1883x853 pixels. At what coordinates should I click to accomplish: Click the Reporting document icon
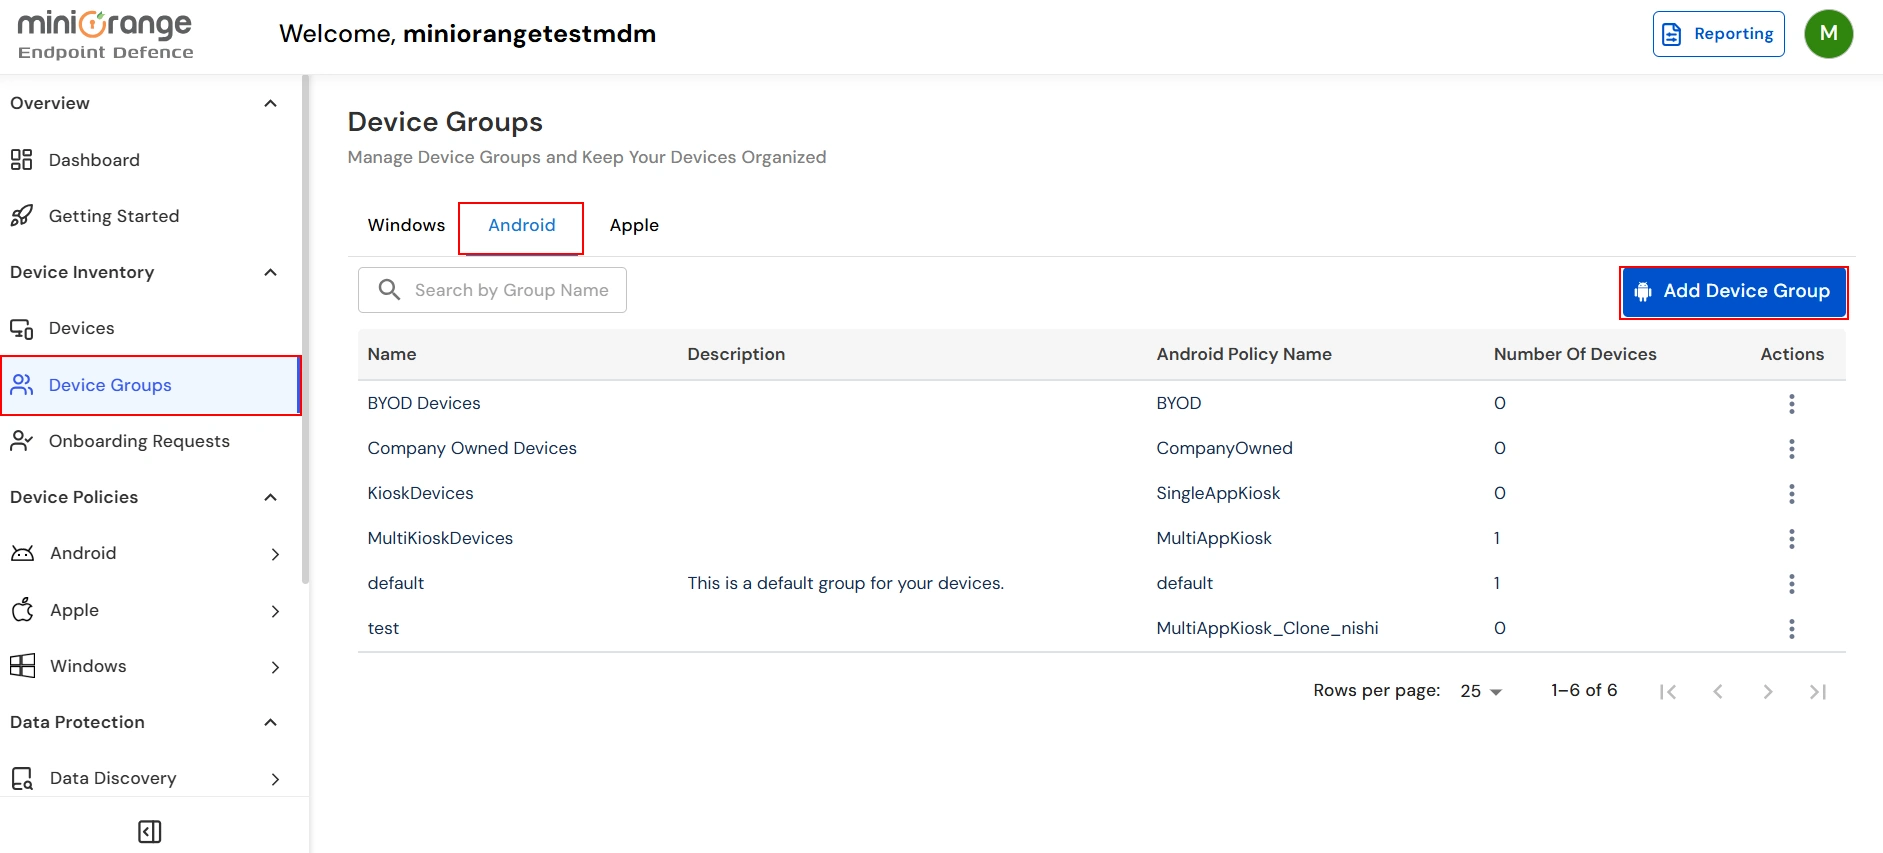click(x=1671, y=34)
